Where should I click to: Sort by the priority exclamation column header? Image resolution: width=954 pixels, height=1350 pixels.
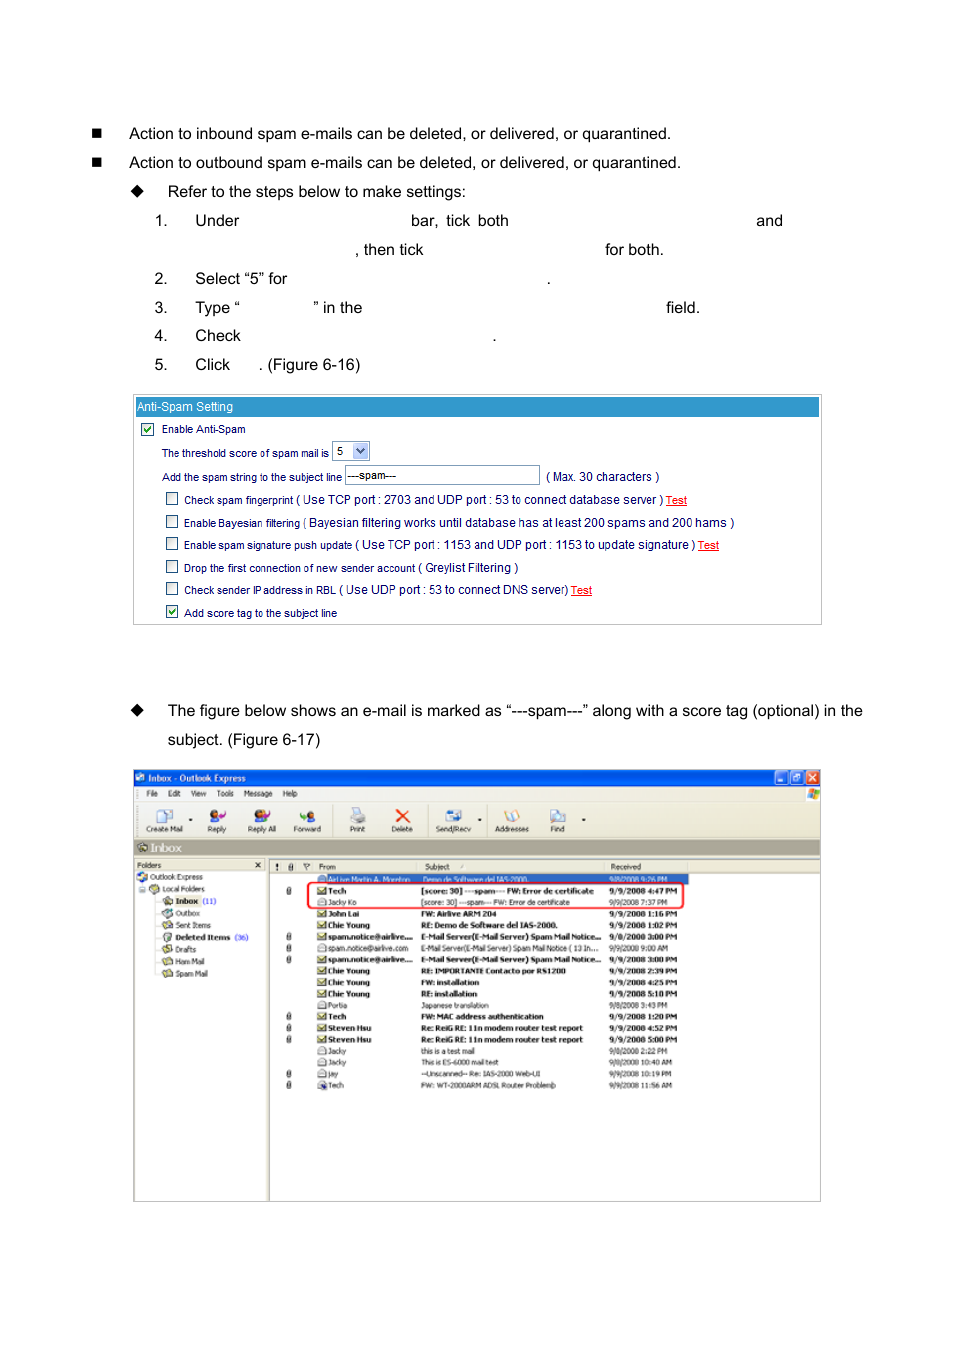(x=277, y=867)
